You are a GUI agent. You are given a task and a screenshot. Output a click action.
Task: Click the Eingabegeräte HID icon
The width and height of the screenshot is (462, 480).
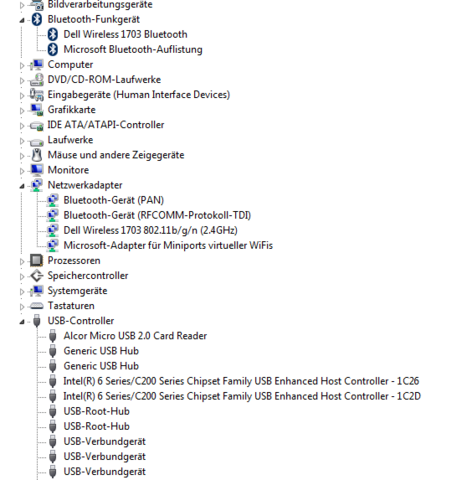37,95
